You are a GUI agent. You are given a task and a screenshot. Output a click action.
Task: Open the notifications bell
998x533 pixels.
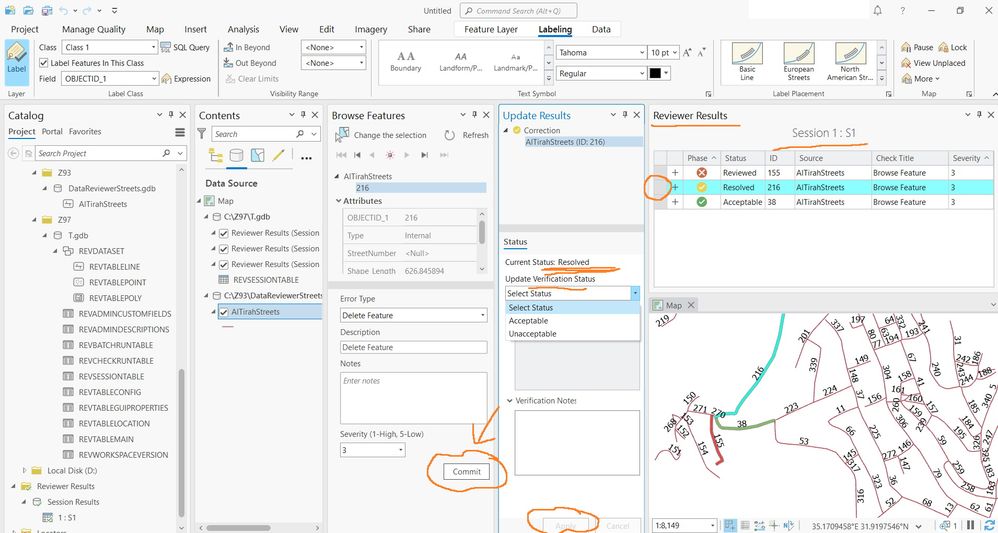pyautogui.click(x=878, y=11)
